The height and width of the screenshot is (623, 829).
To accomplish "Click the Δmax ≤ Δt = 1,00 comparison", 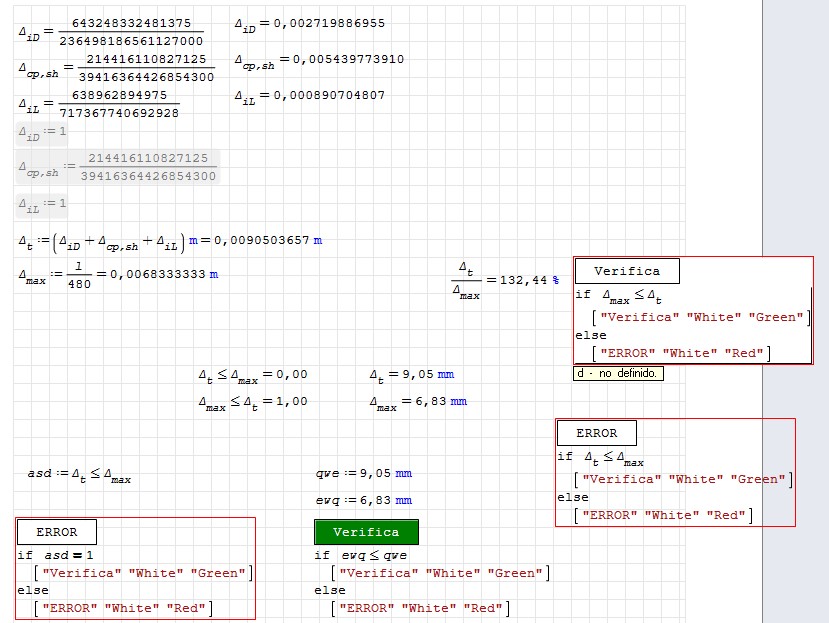I will (x=252, y=402).
